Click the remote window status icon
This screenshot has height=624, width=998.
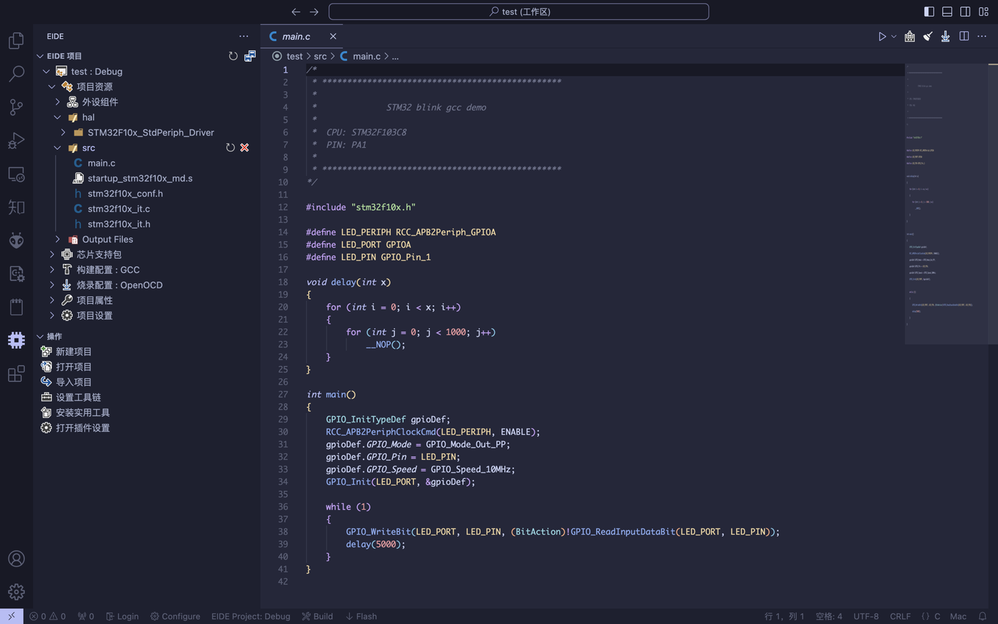coord(11,616)
